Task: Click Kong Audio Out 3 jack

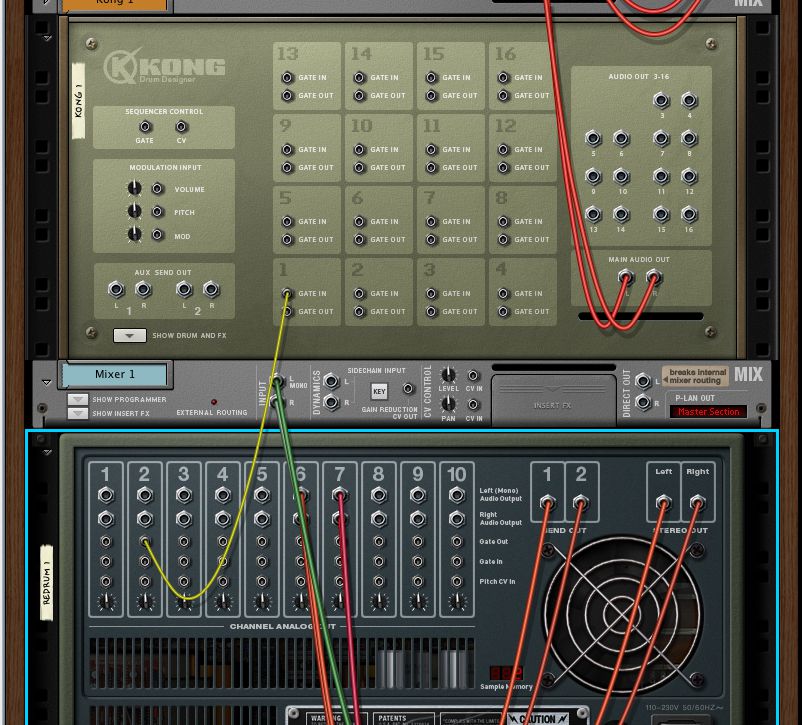Action: click(x=661, y=100)
